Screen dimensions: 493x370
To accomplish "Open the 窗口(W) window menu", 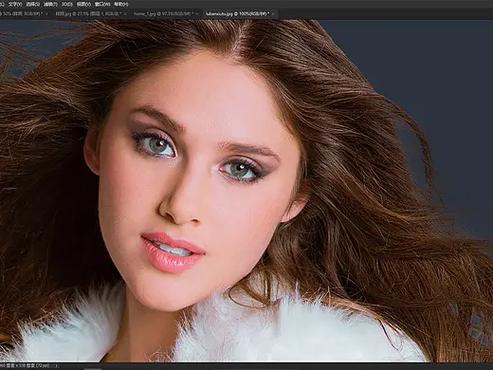I will 102,4.
